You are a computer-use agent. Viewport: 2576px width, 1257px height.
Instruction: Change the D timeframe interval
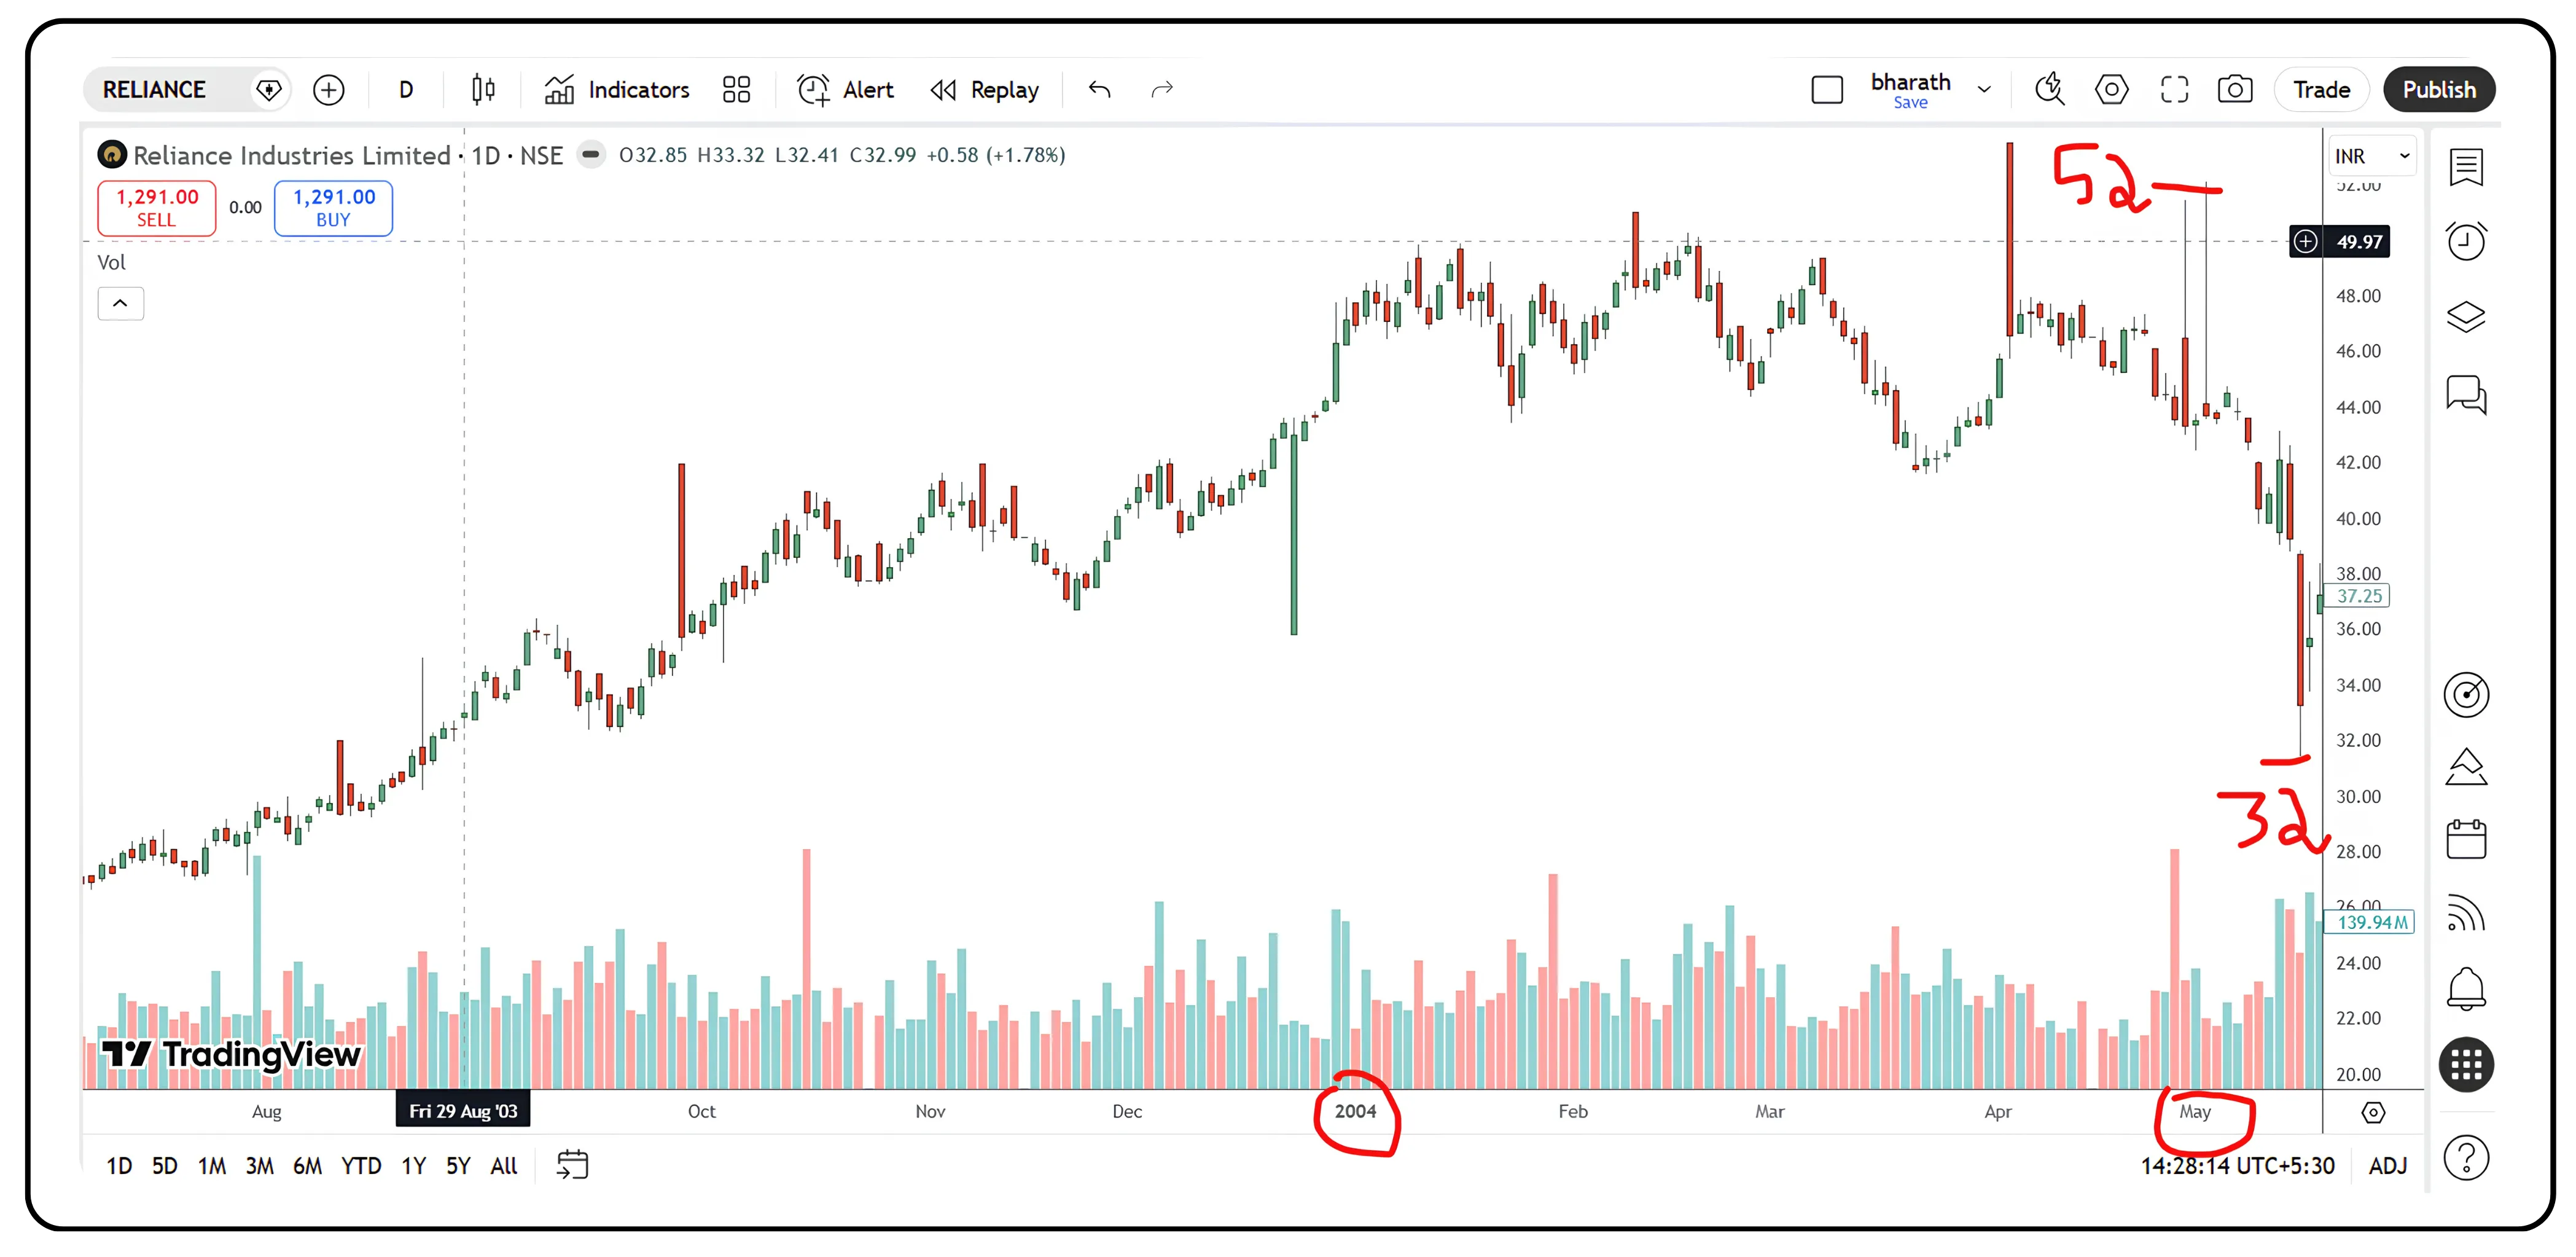point(405,90)
